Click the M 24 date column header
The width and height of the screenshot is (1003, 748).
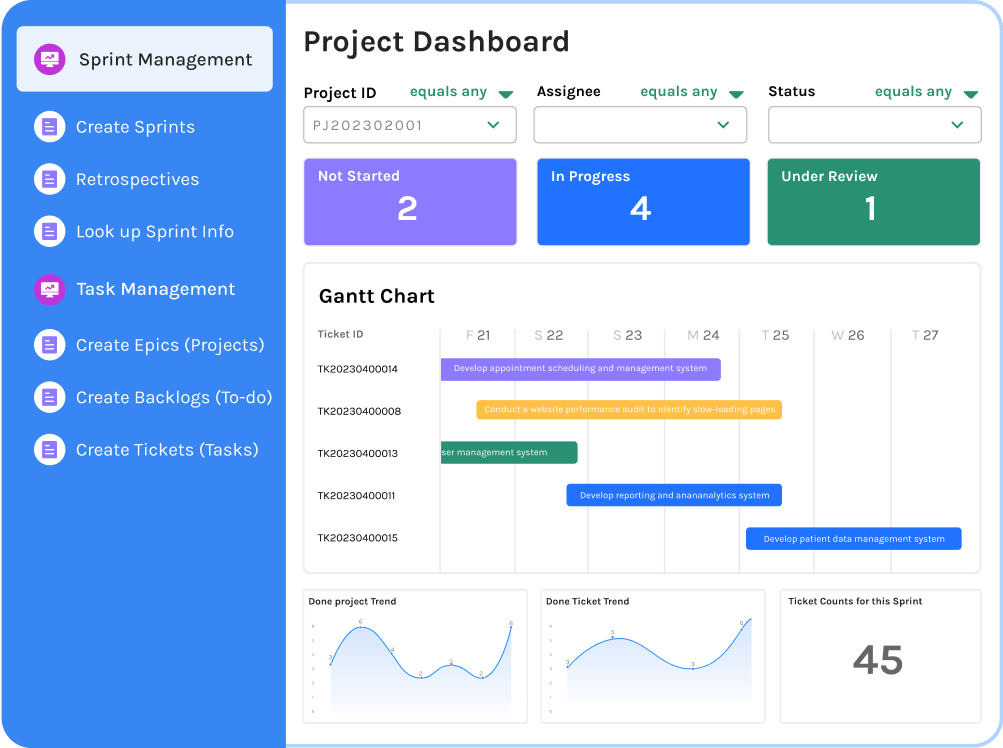[x=703, y=335]
